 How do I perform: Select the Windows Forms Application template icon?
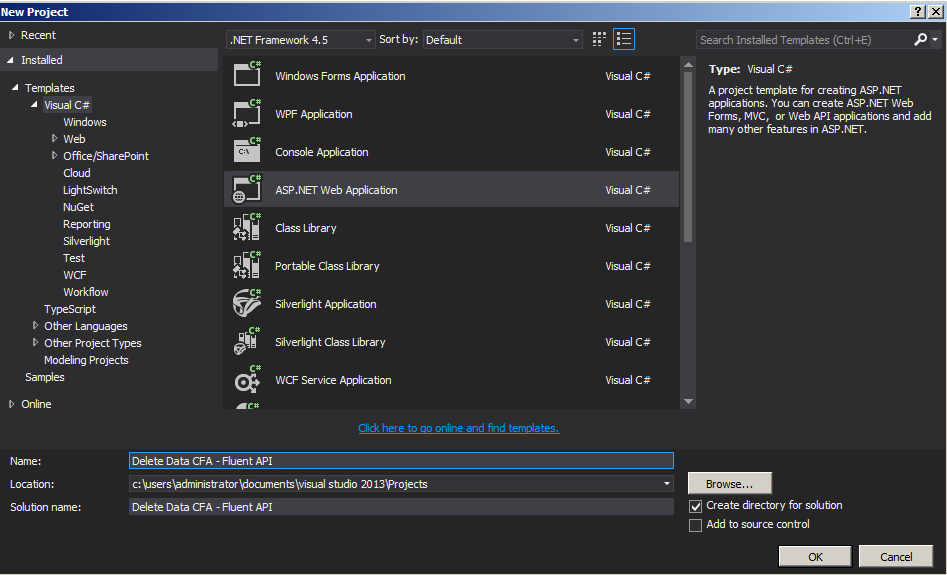pos(246,76)
